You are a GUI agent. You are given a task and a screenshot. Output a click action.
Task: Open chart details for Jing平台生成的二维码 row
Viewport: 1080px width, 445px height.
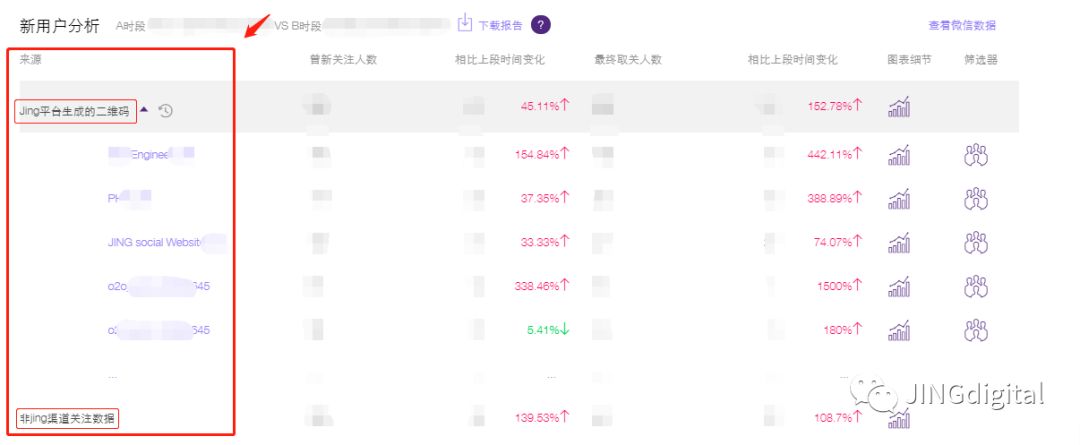point(899,107)
